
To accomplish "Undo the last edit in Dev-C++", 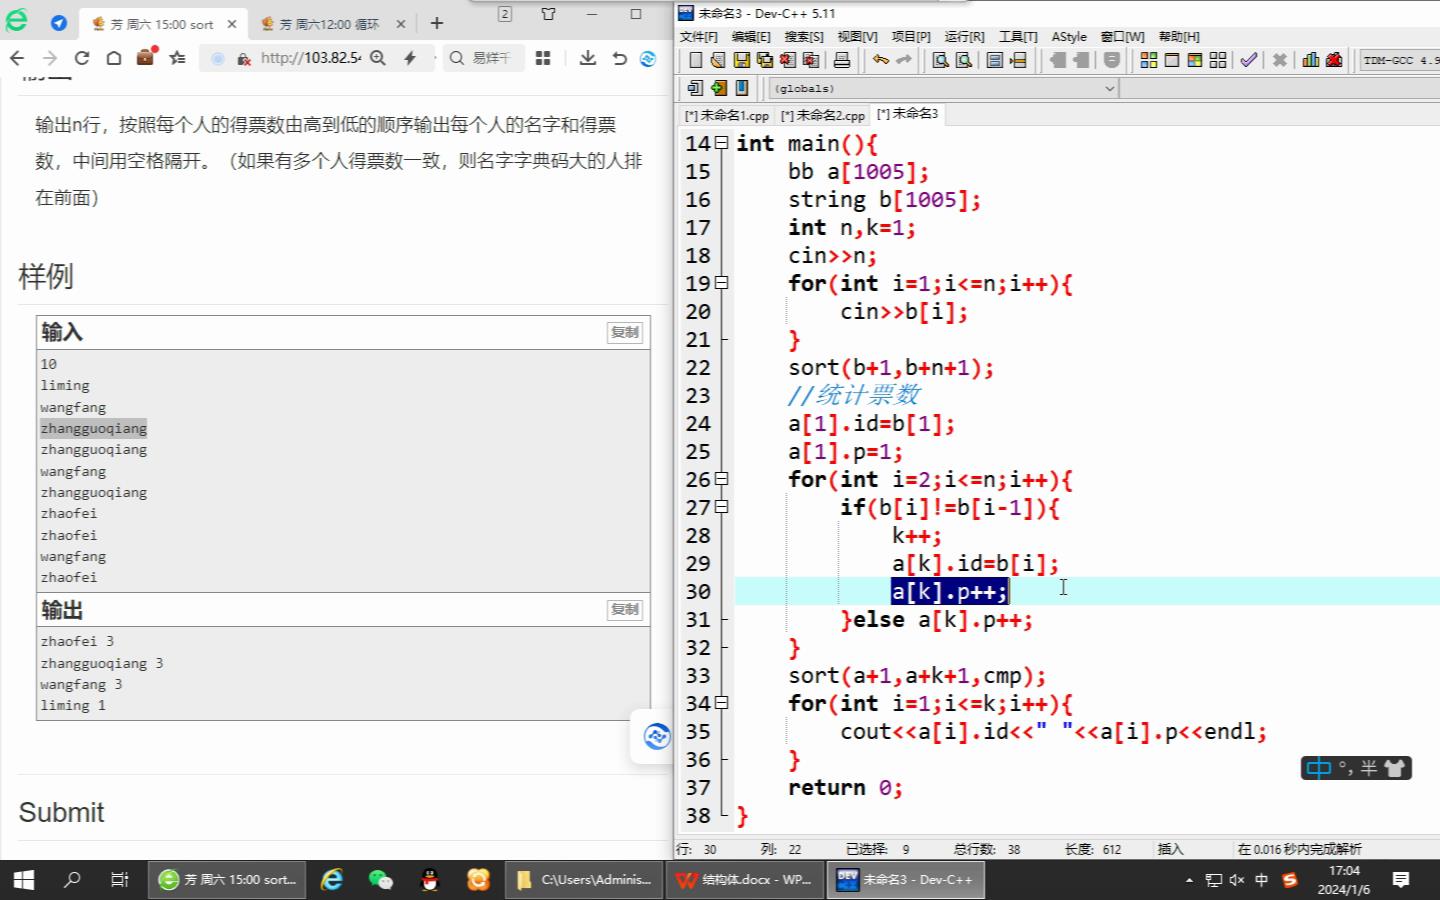I will pyautogui.click(x=880, y=60).
